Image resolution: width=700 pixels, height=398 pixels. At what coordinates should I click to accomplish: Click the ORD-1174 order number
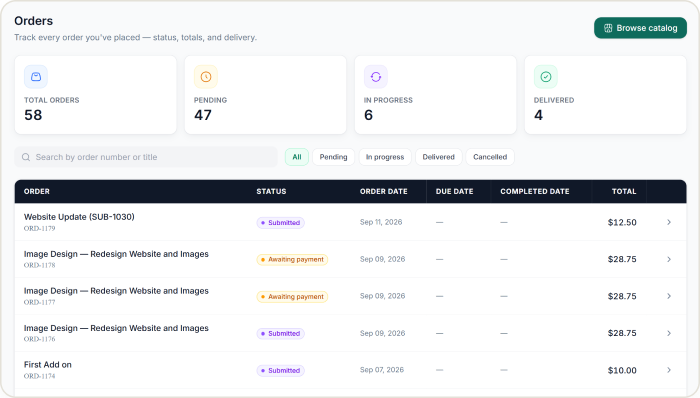coord(39,376)
